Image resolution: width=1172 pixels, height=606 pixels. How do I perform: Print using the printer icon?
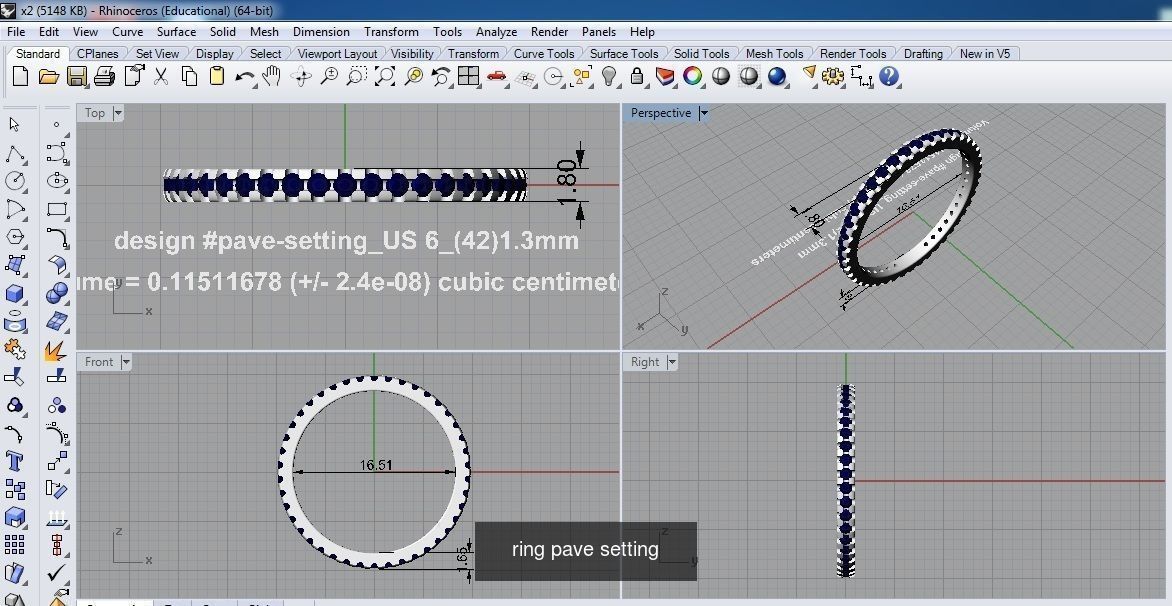coord(104,76)
